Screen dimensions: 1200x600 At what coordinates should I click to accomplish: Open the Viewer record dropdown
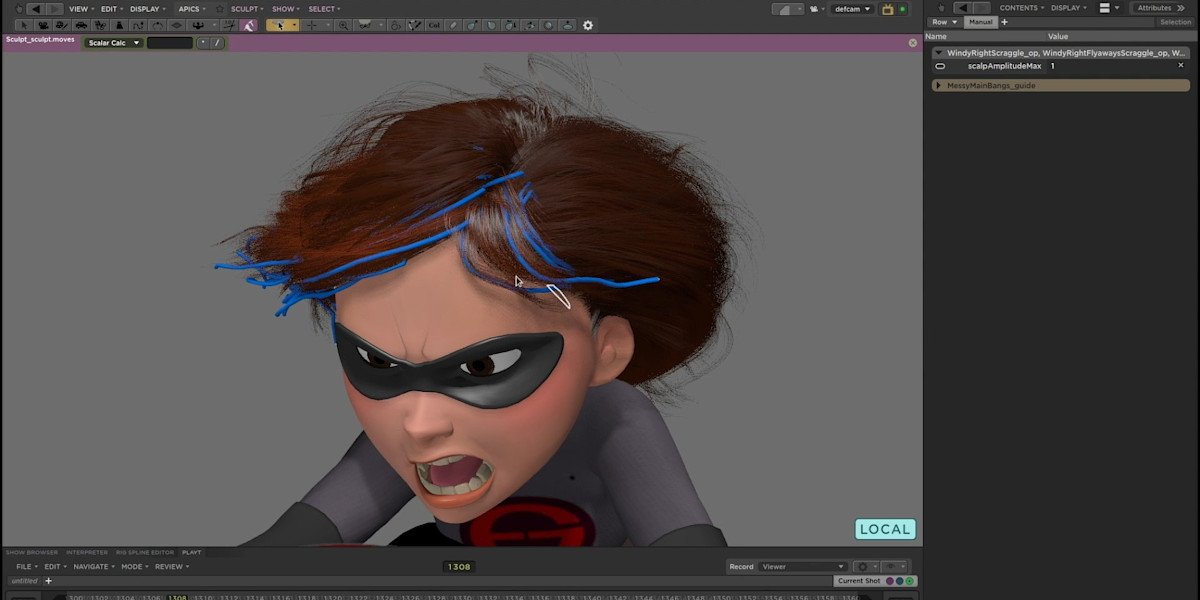click(803, 567)
